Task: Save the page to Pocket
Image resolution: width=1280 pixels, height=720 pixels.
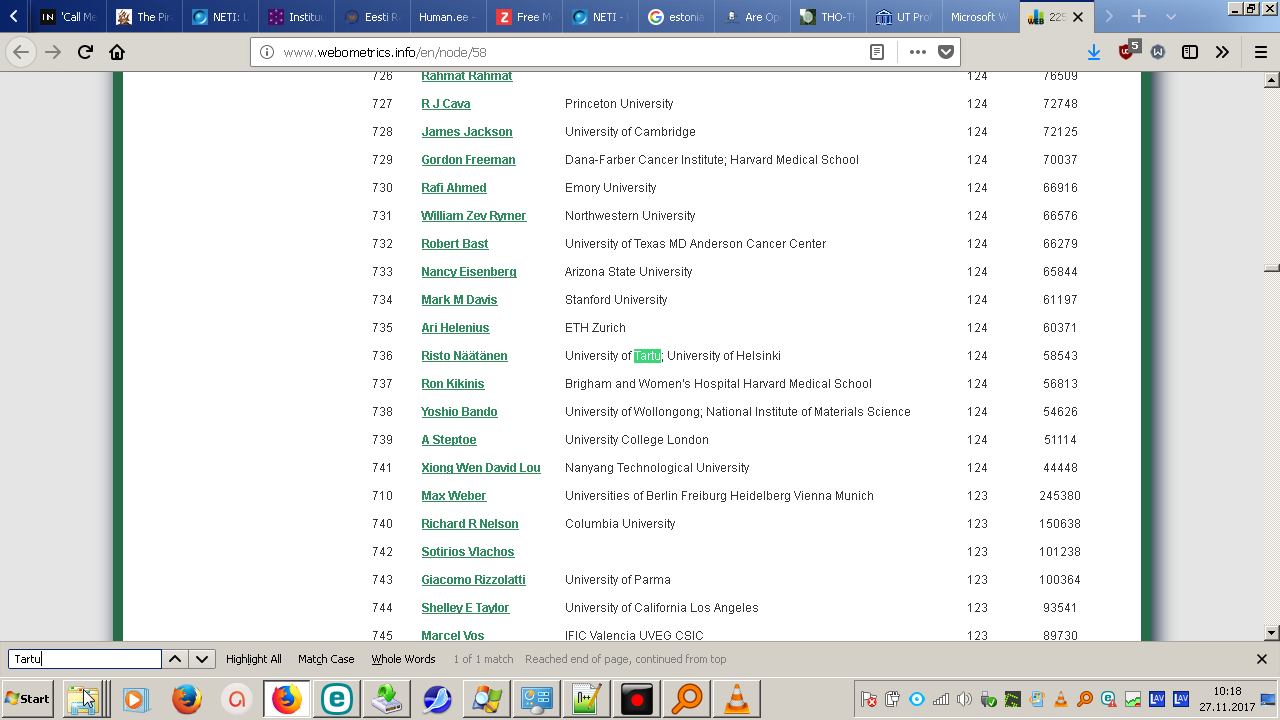Action: pyautogui.click(x=945, y=52)
